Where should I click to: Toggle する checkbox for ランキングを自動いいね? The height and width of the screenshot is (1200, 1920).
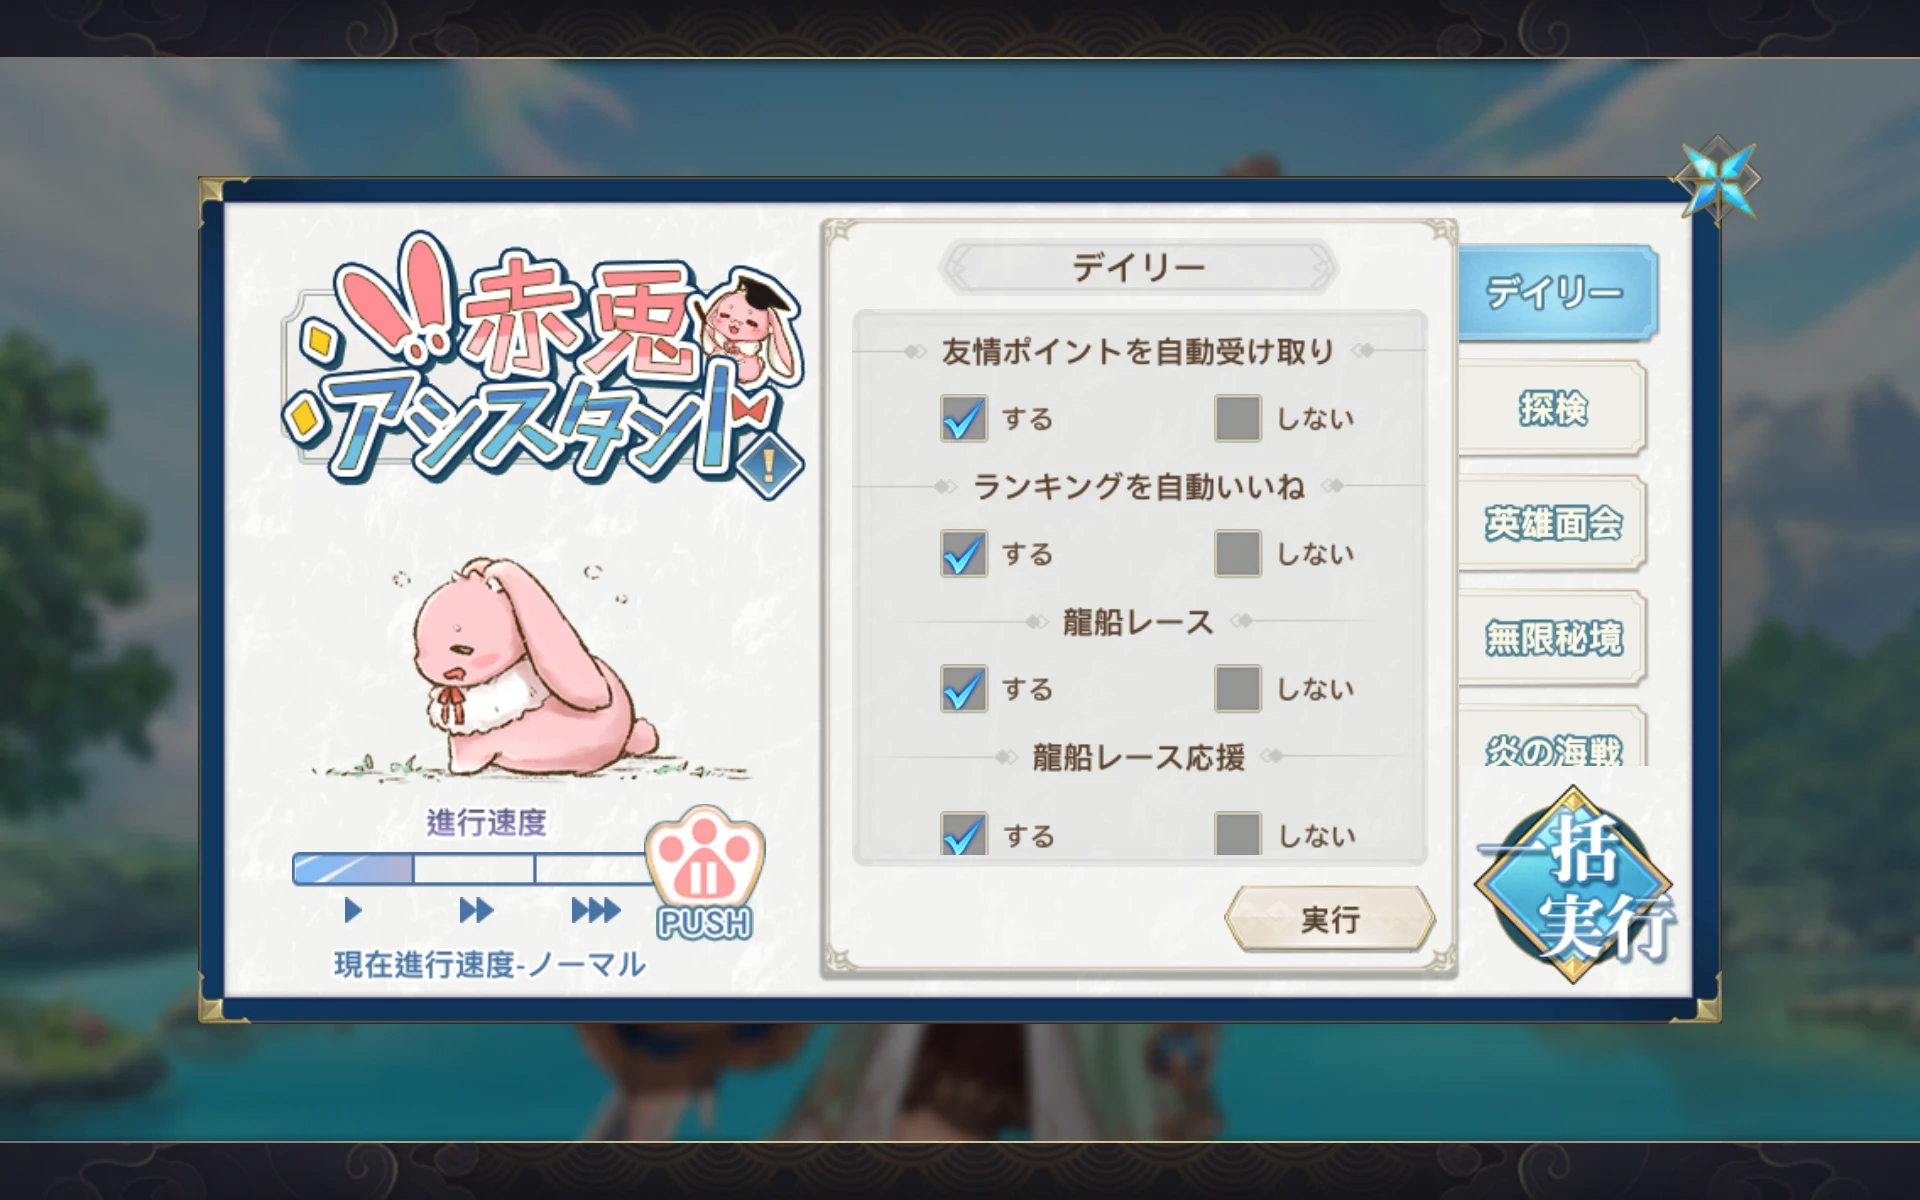964,553
